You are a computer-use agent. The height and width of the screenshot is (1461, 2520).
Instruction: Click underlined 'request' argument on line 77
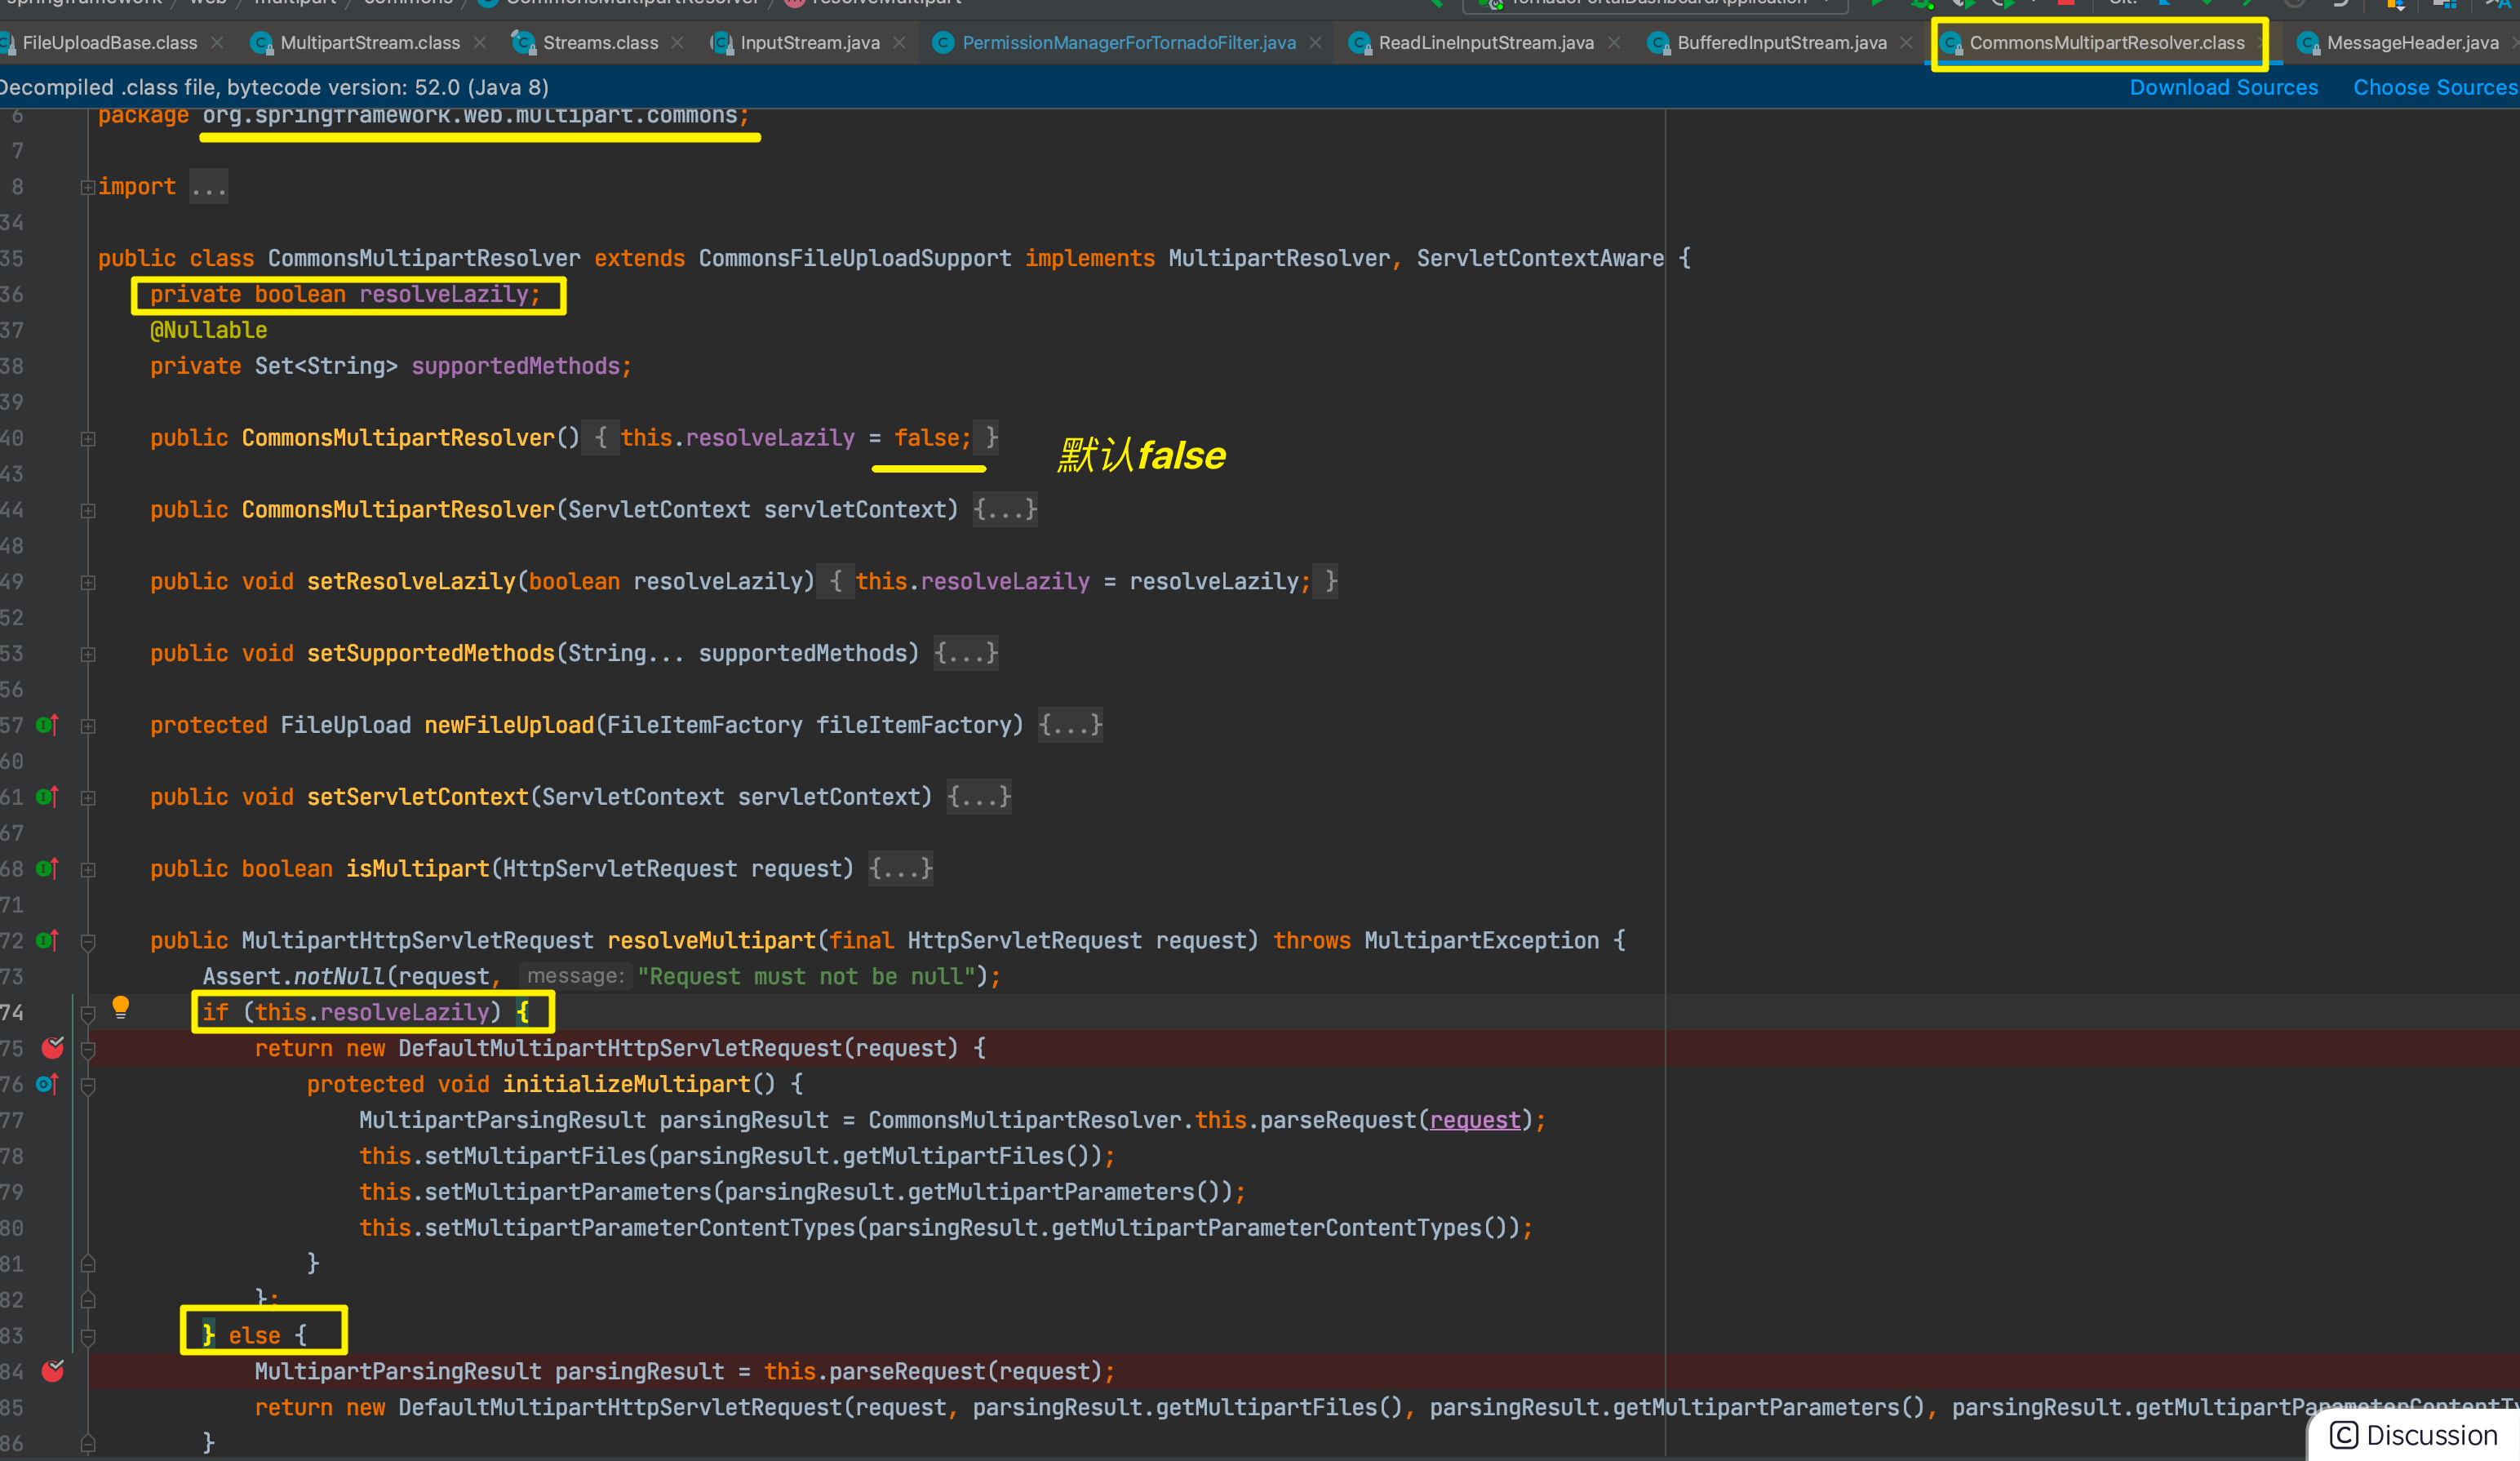pos(1475,1120)
